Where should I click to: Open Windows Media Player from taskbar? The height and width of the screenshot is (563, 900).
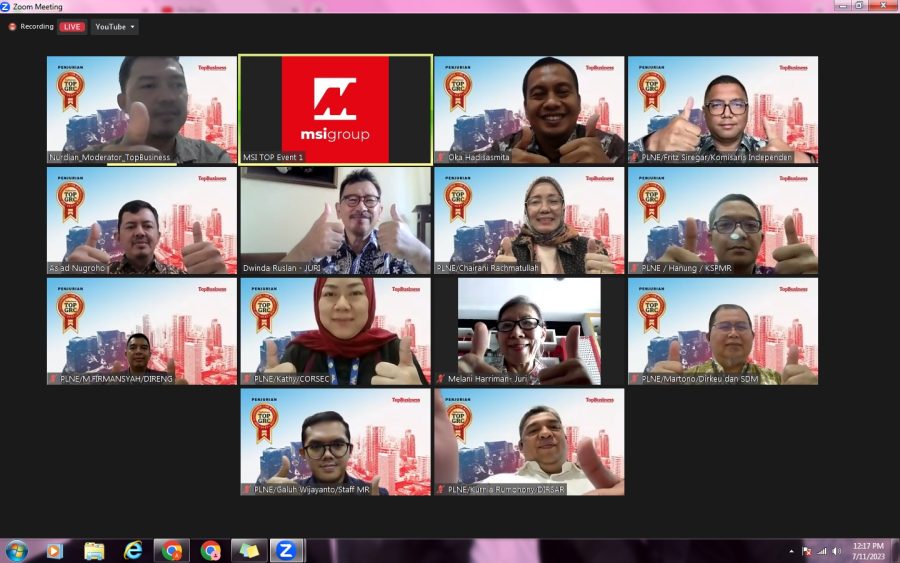coord(54,551)
